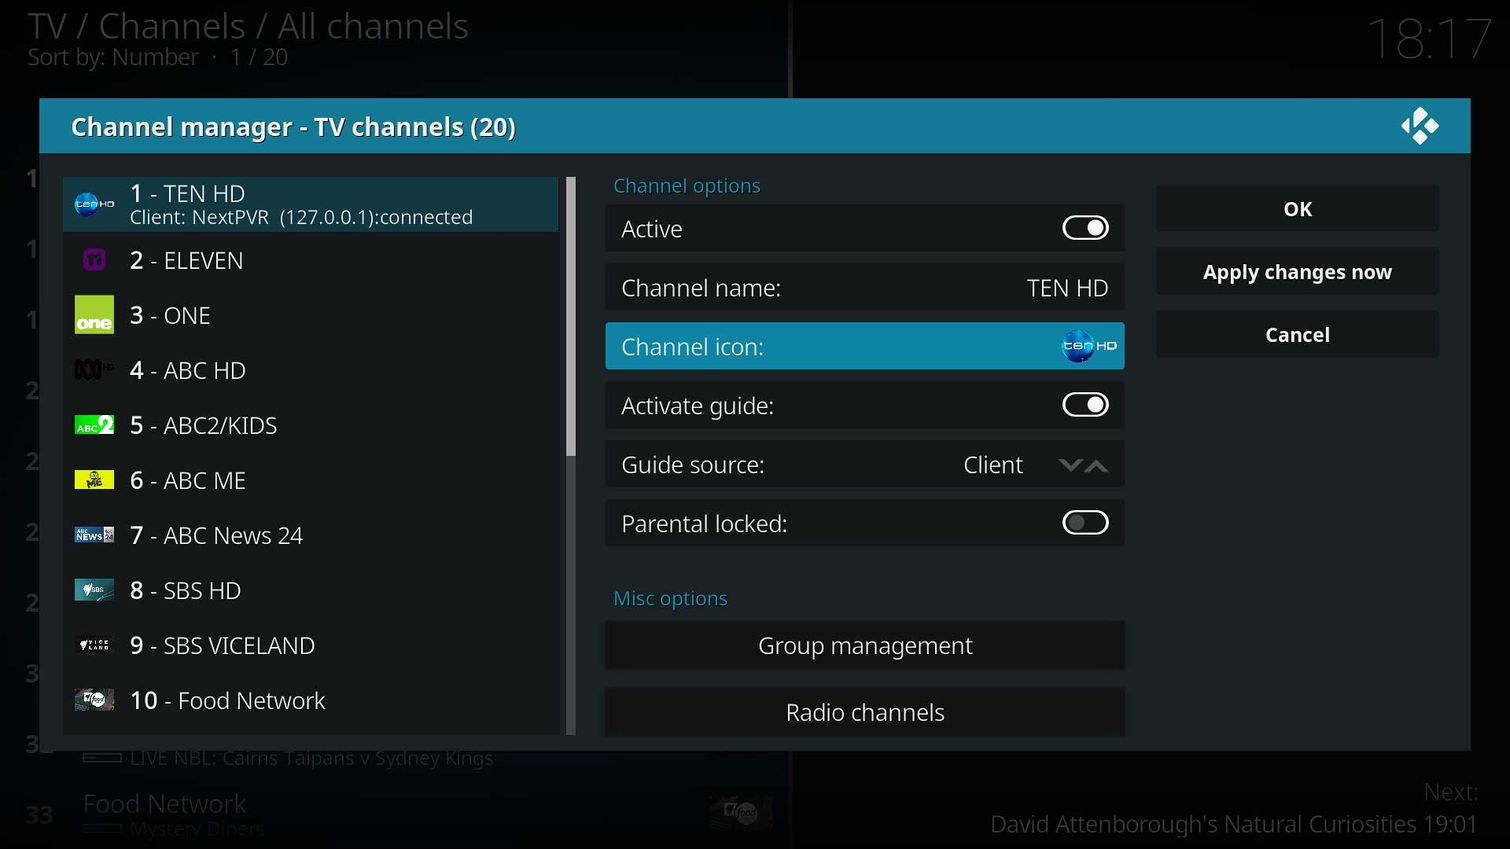Click the Guide source down chevron
1510x849 pixels.
point(1071,464)
